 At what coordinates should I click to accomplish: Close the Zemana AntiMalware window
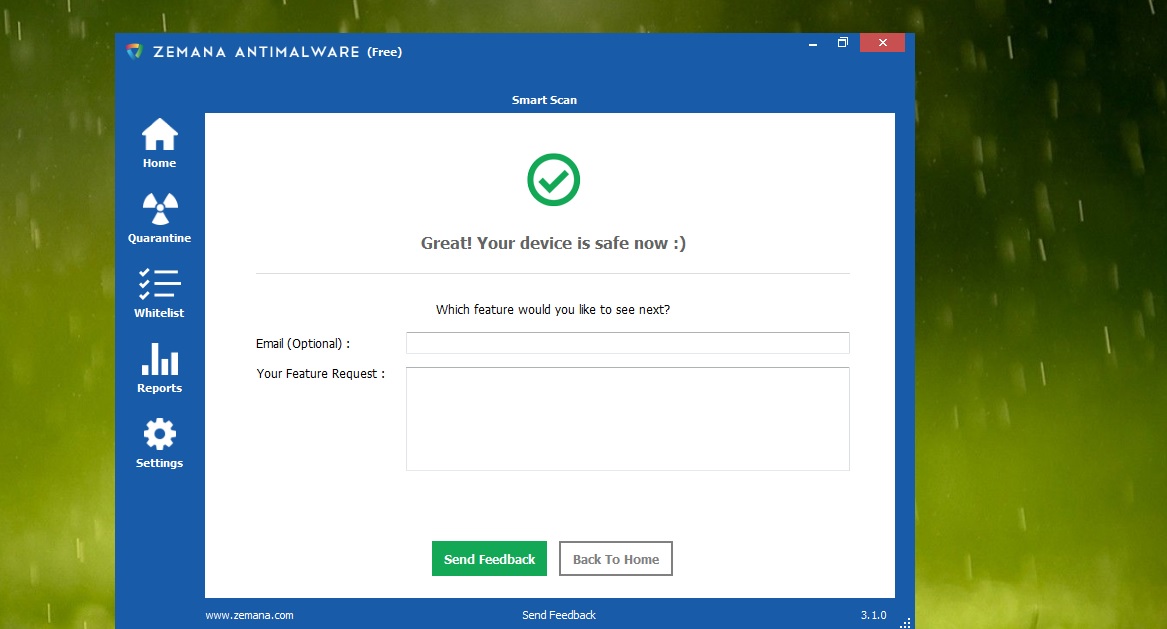883,43
